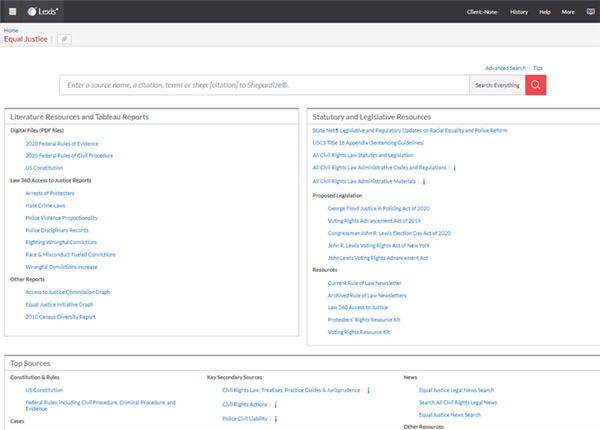
Task: Open Search All Civil Rights Legal News
Action: point(458,402)
